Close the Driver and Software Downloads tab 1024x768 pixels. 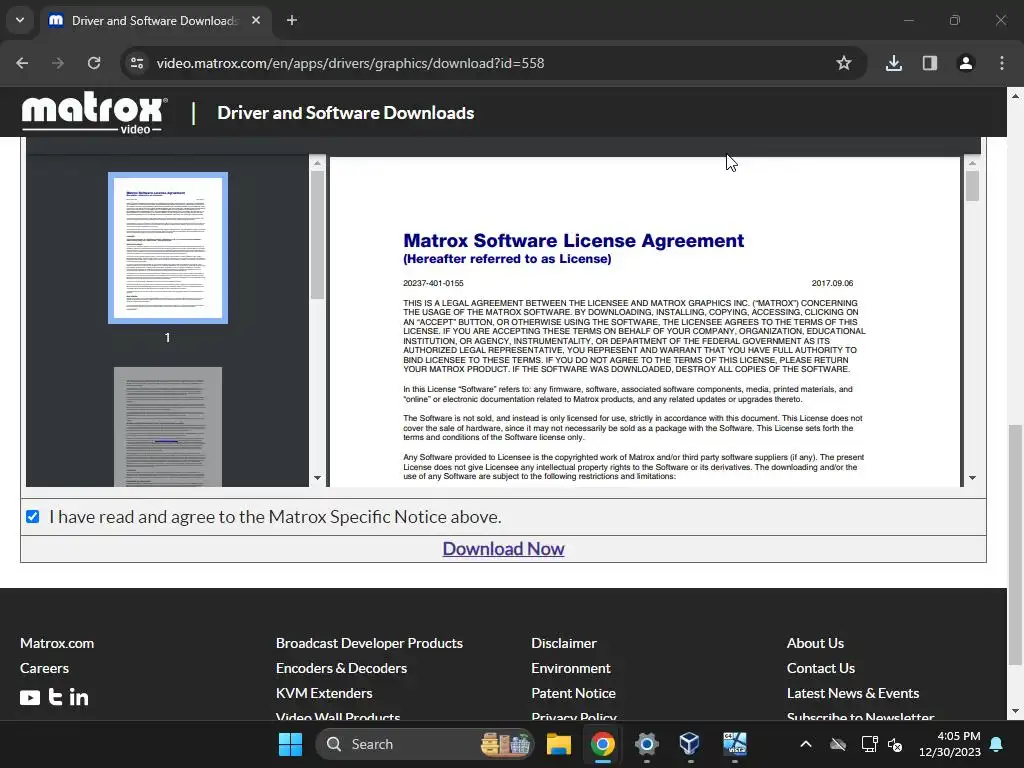[256, 20]
